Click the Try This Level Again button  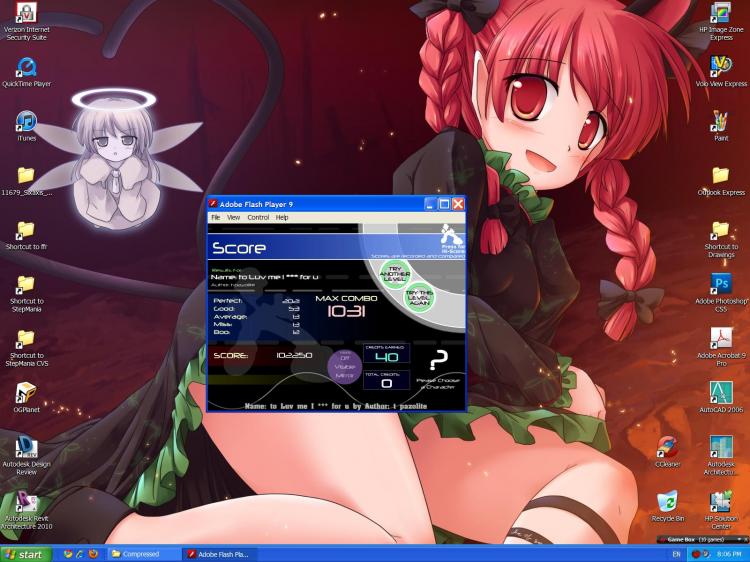pos(419,298)
